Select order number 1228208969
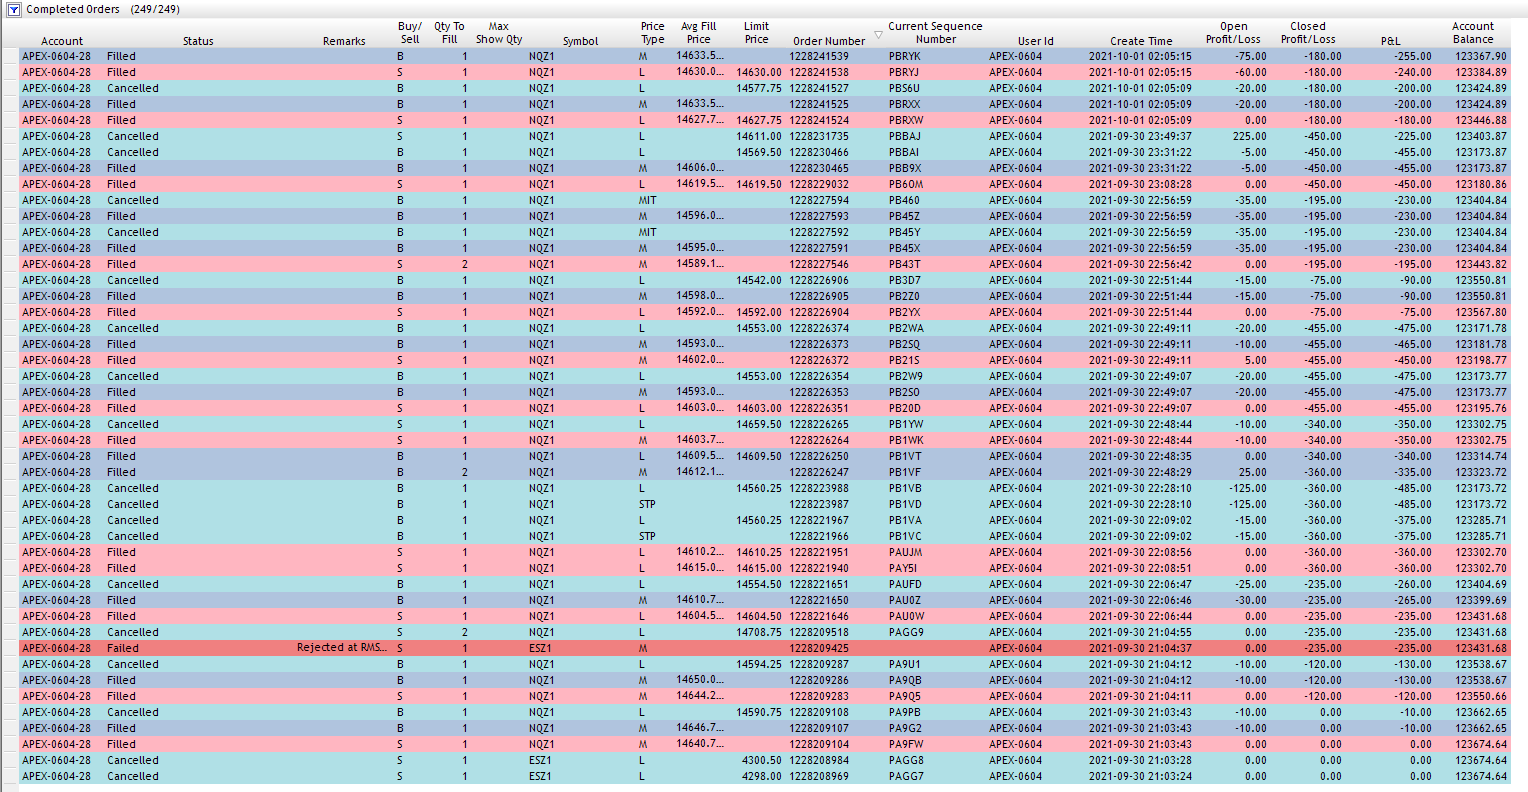The height and width of the screenshot is (792, 1528). [x=819, y=776]
